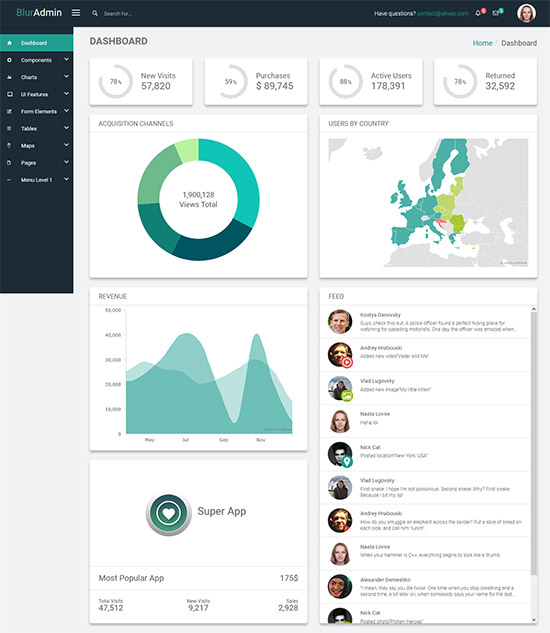Click the Pages document icon
Screen dimensions: 550x633
tap(9, 163)
